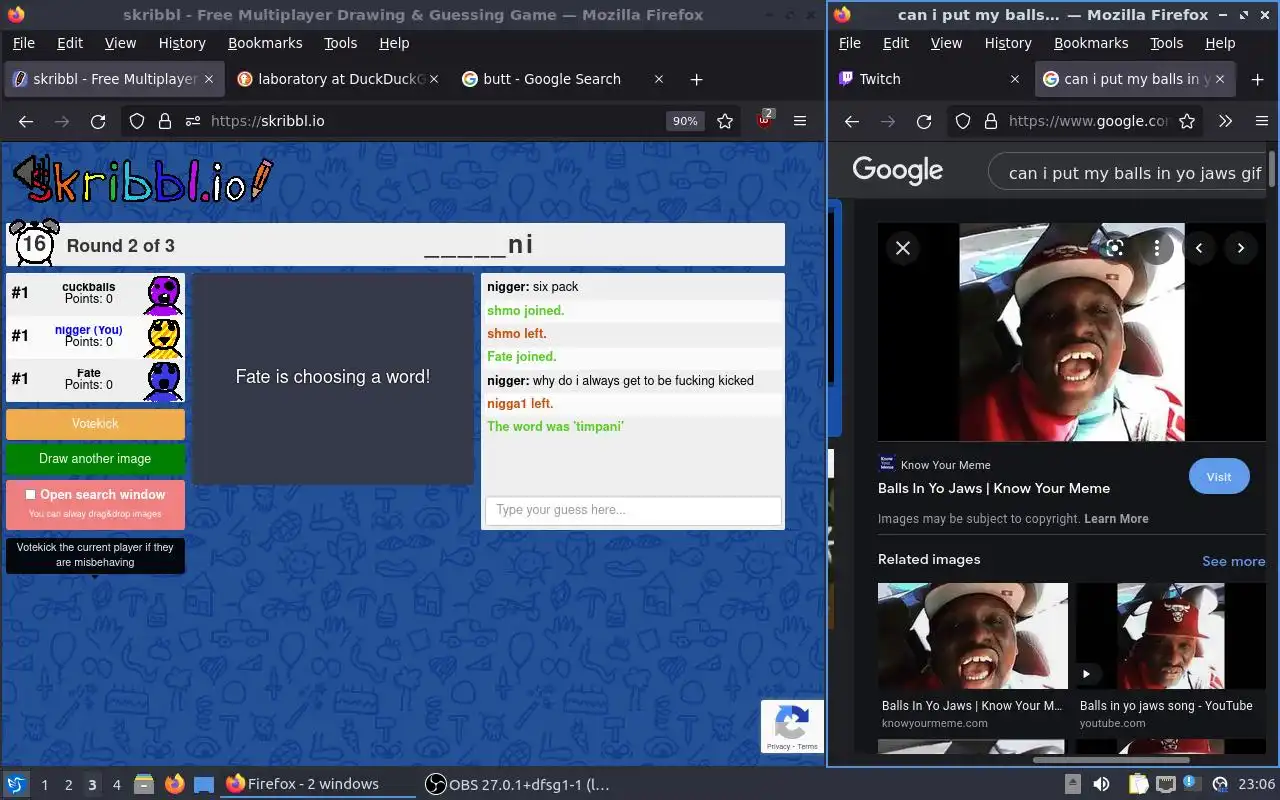Open three-dot options on image preview
The width and height of the screenshot is (1280, 800).
click(x=1157, y=248)
